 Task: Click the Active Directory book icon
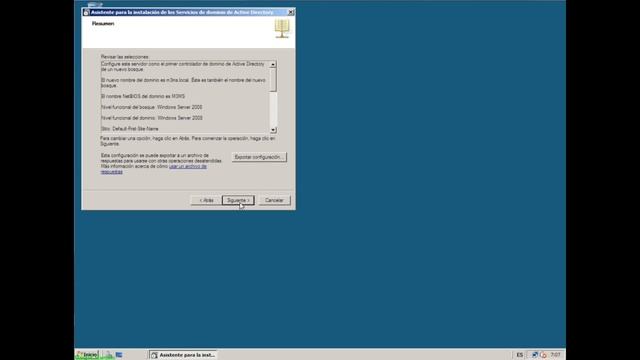pyautogui.click(x=282, y=29)
